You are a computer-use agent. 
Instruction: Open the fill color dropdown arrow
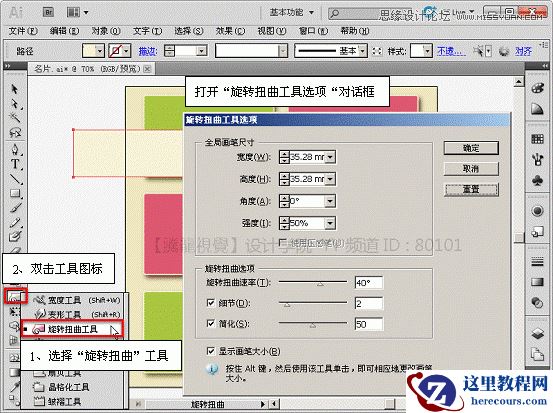[x=100, y=51]
